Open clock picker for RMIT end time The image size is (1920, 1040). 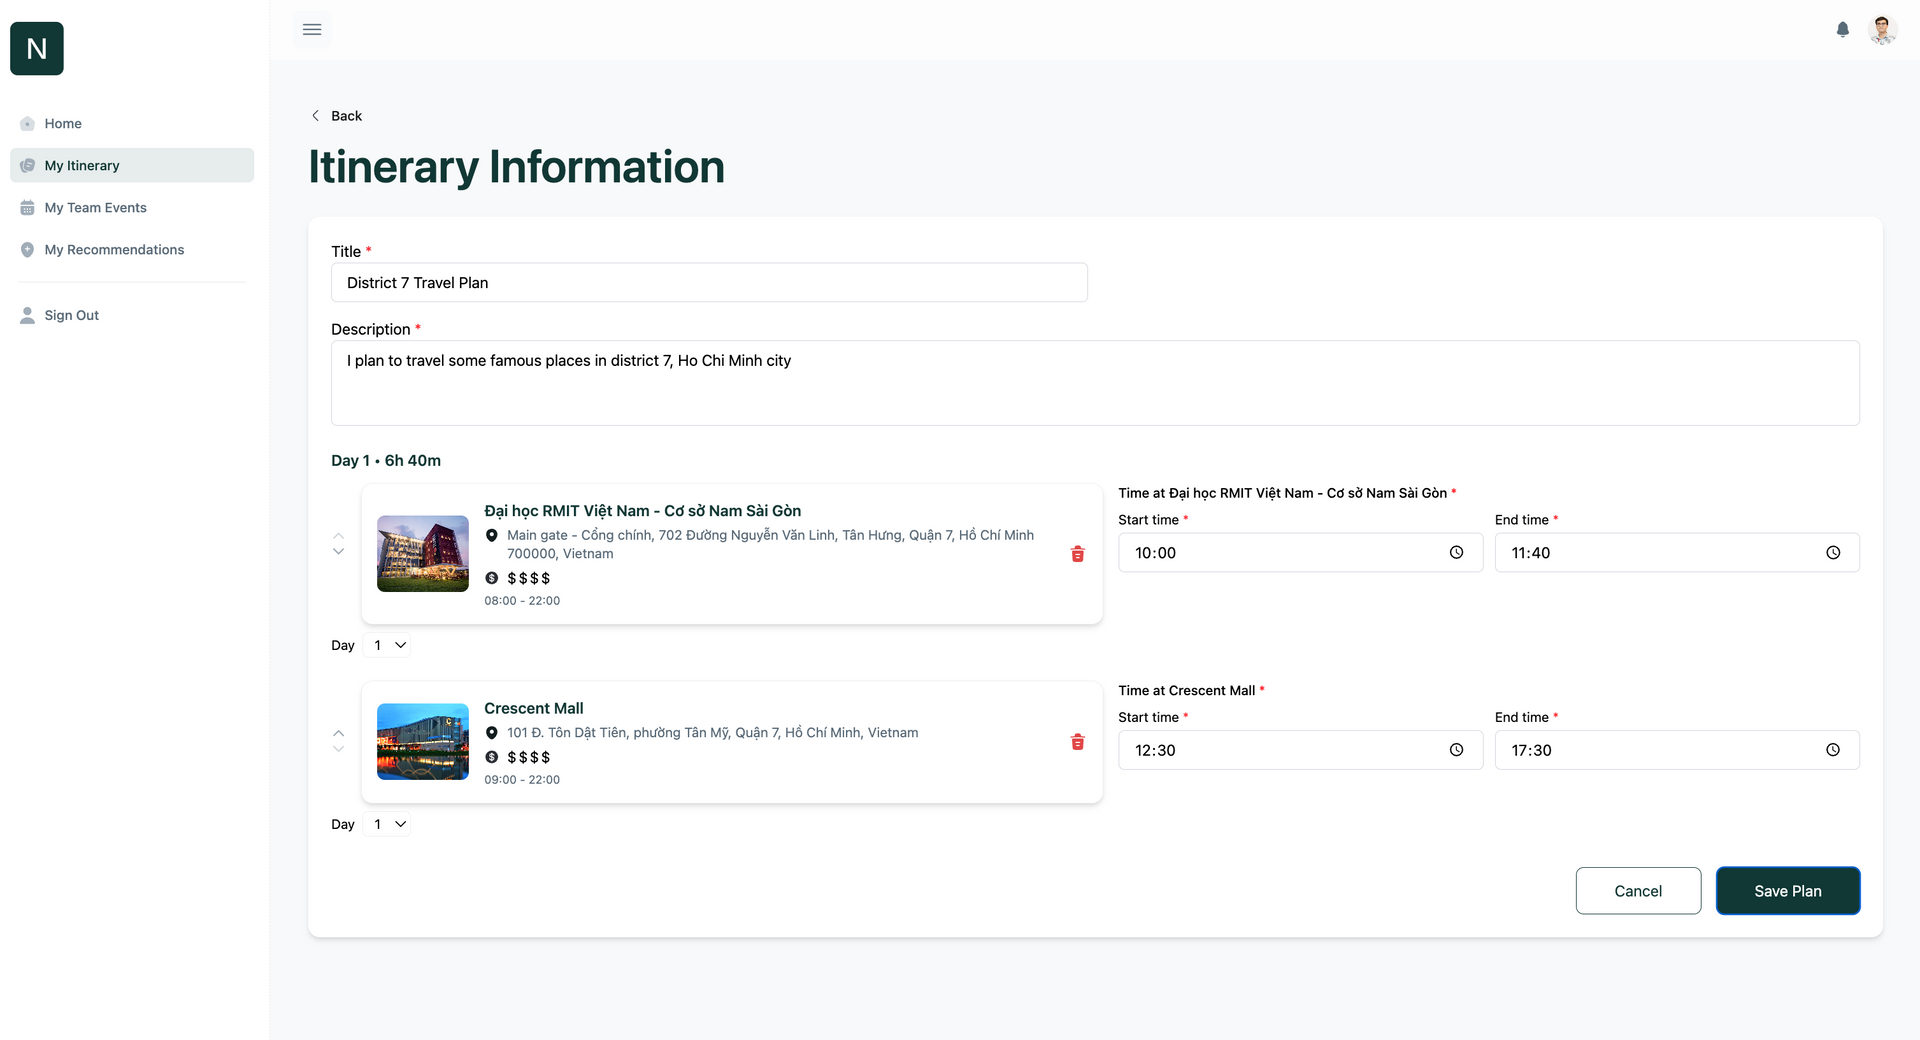point(1832,553)
